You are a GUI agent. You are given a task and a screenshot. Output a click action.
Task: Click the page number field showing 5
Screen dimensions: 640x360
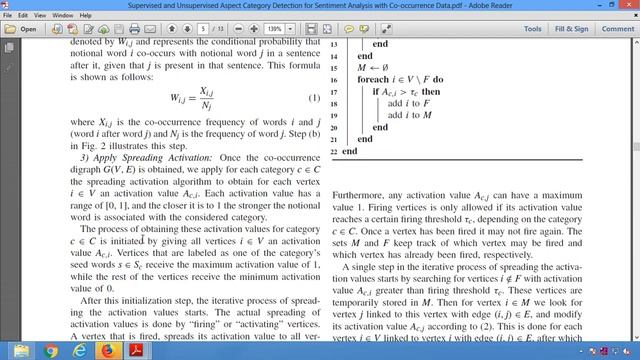pyautogui.click(x=203, y=29)
